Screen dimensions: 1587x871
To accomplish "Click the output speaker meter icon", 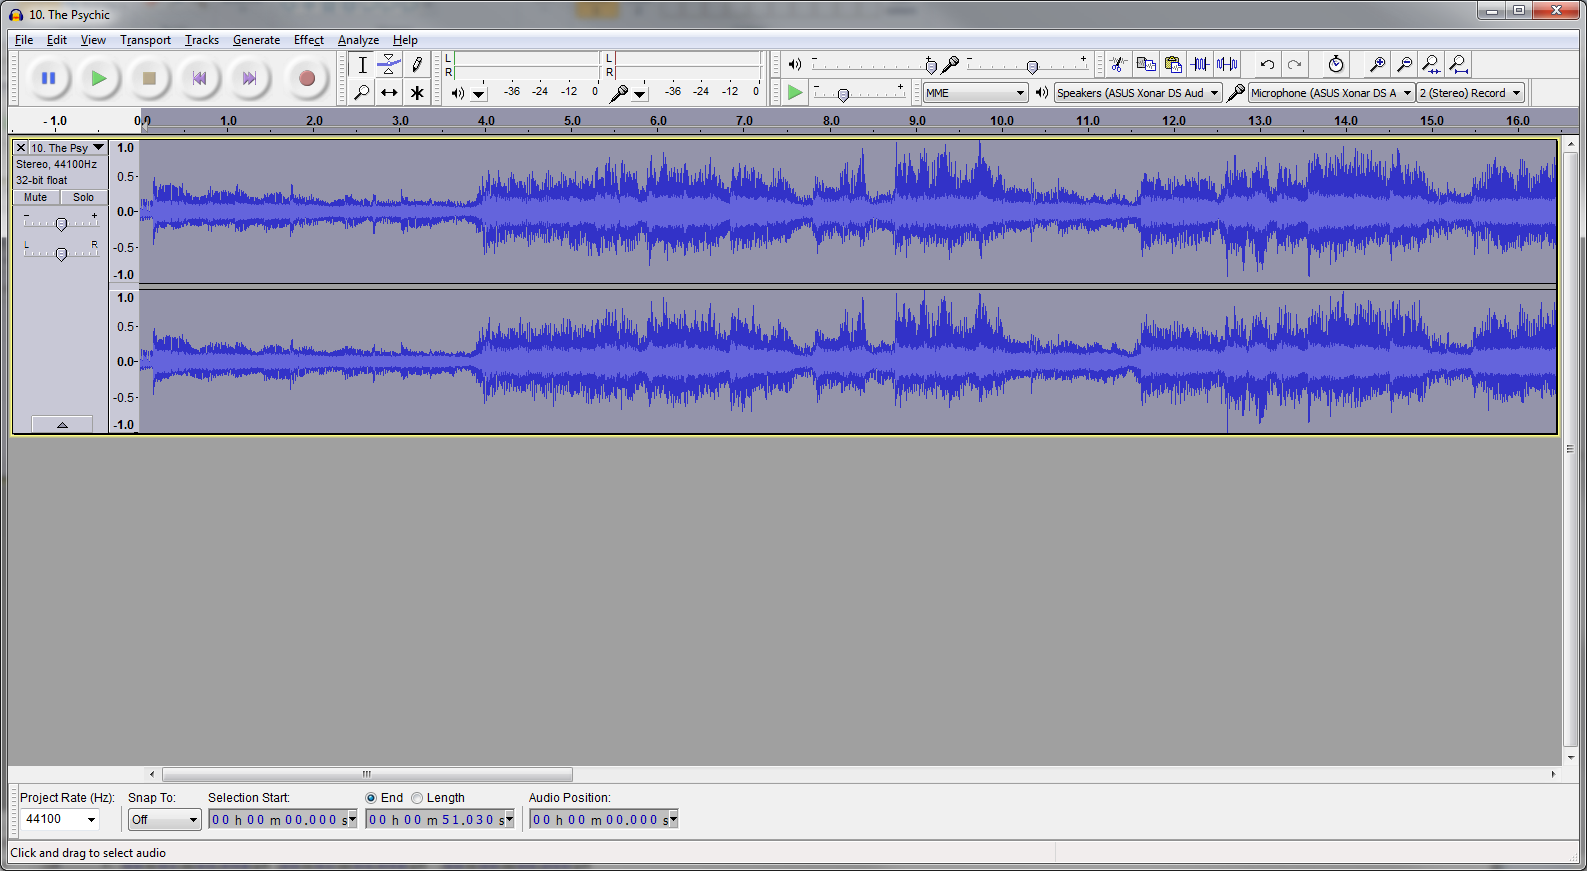I will click(458, 93).
